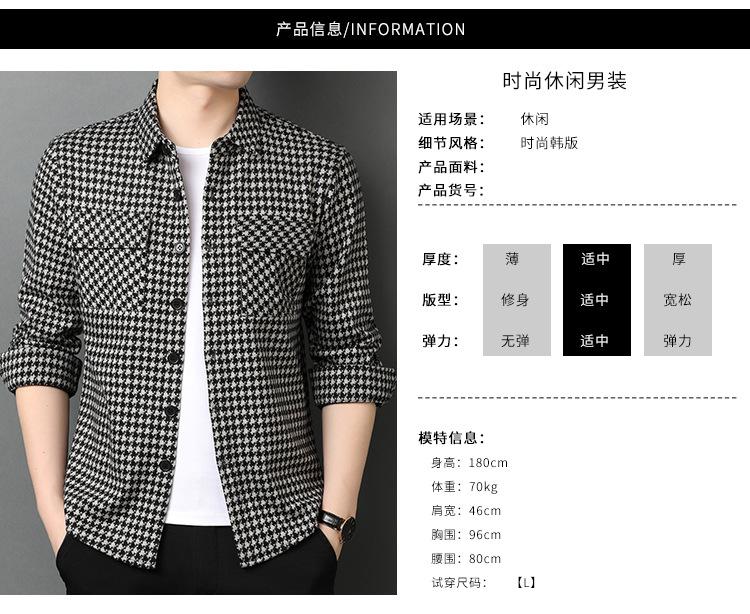The width and height of the screenshot is (750, 614).
Task: Click the 身高 180cm model info line
Action: tap(469, 463)
